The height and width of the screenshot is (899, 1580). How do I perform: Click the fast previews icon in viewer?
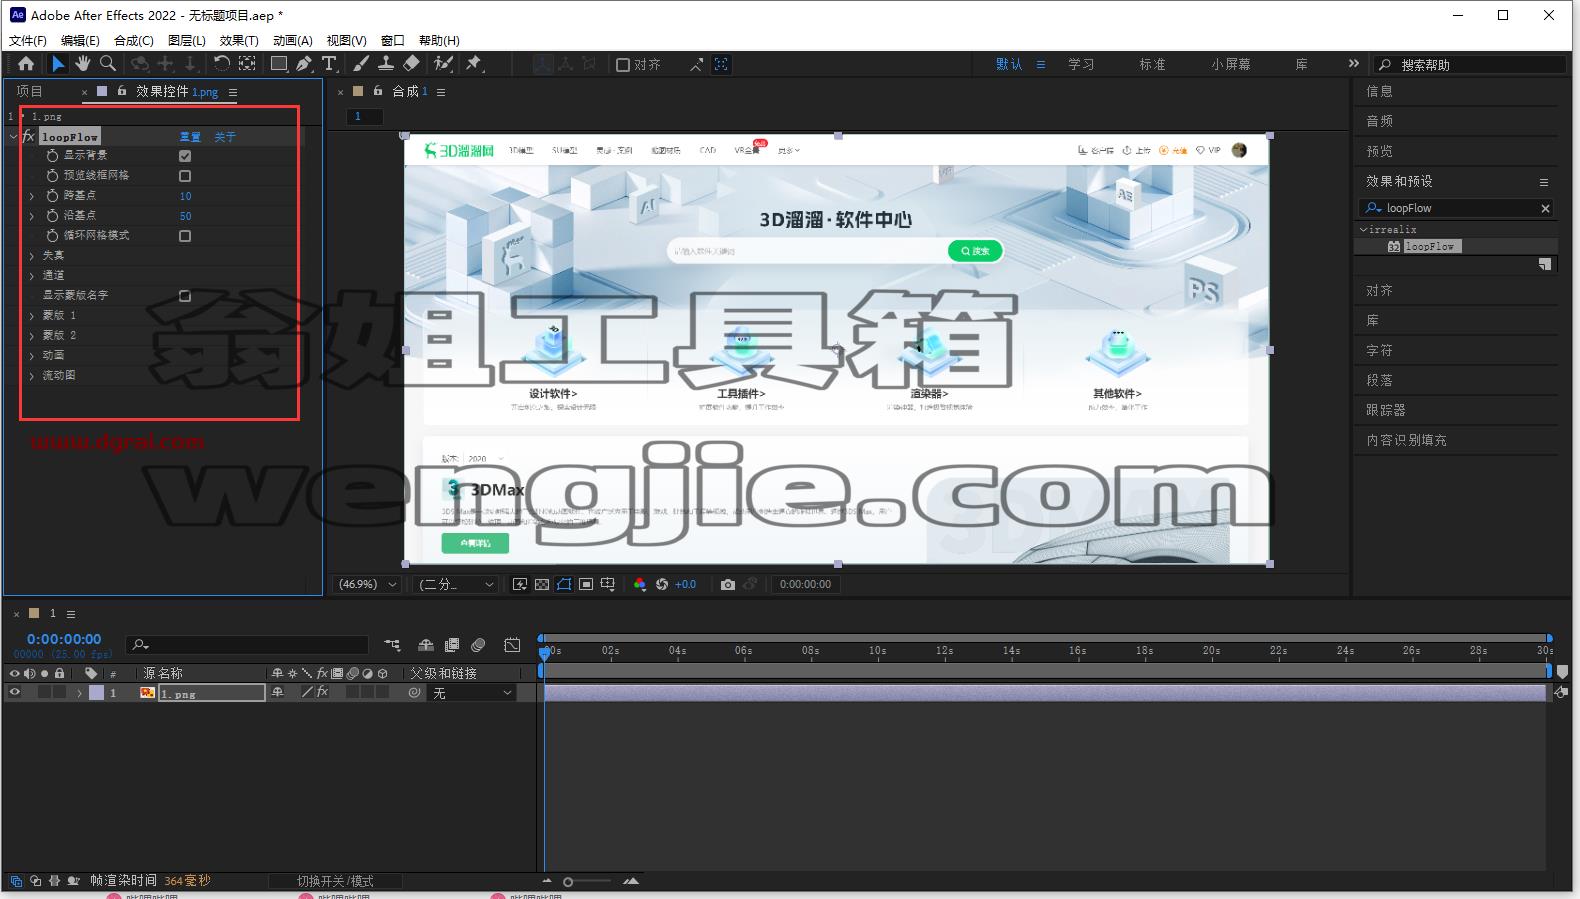520,584
